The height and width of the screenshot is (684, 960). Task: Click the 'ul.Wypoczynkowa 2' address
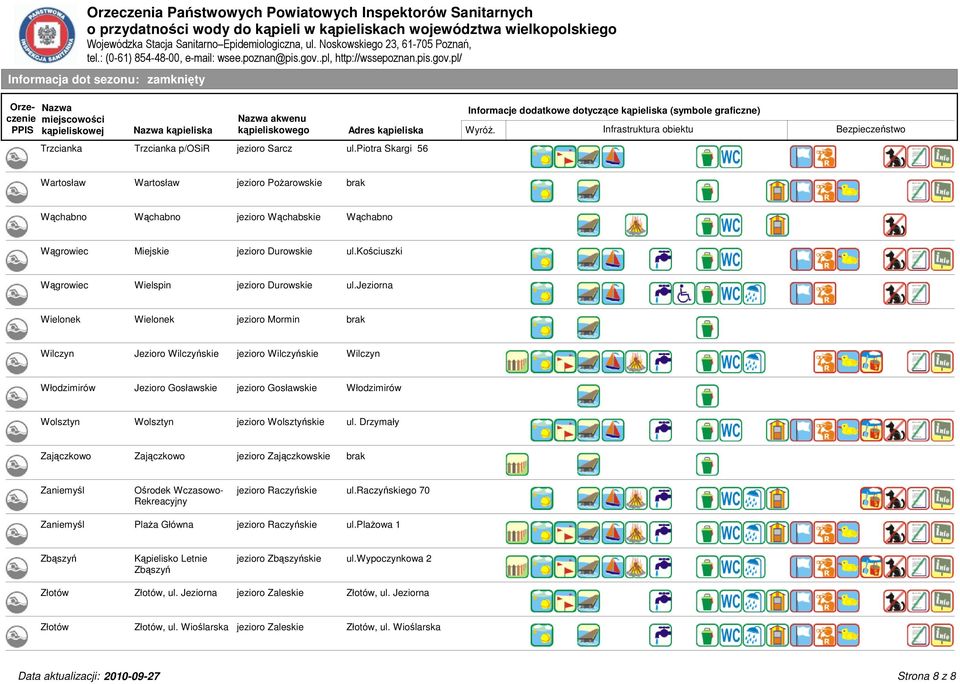(x=389, y=559)
